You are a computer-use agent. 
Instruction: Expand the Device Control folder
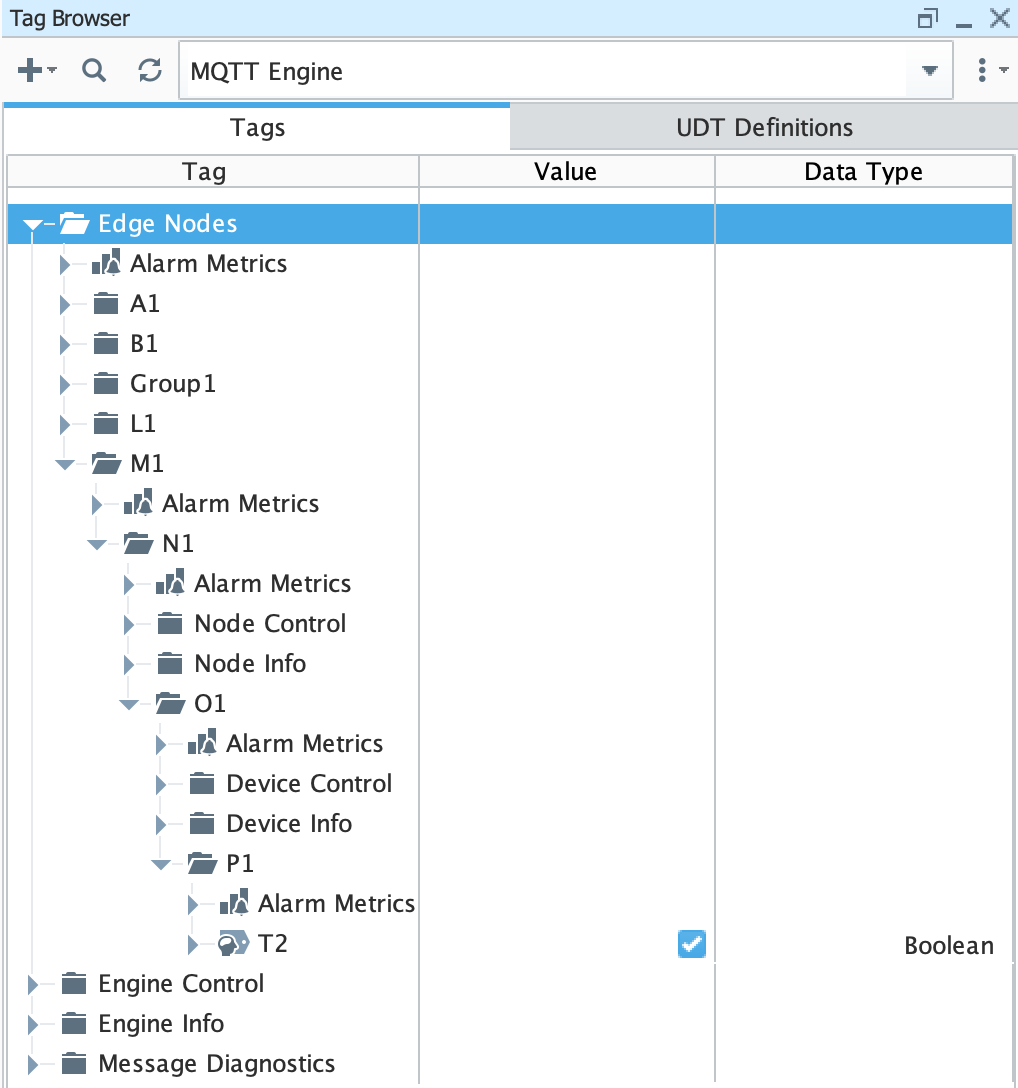(x=161, y=784)
